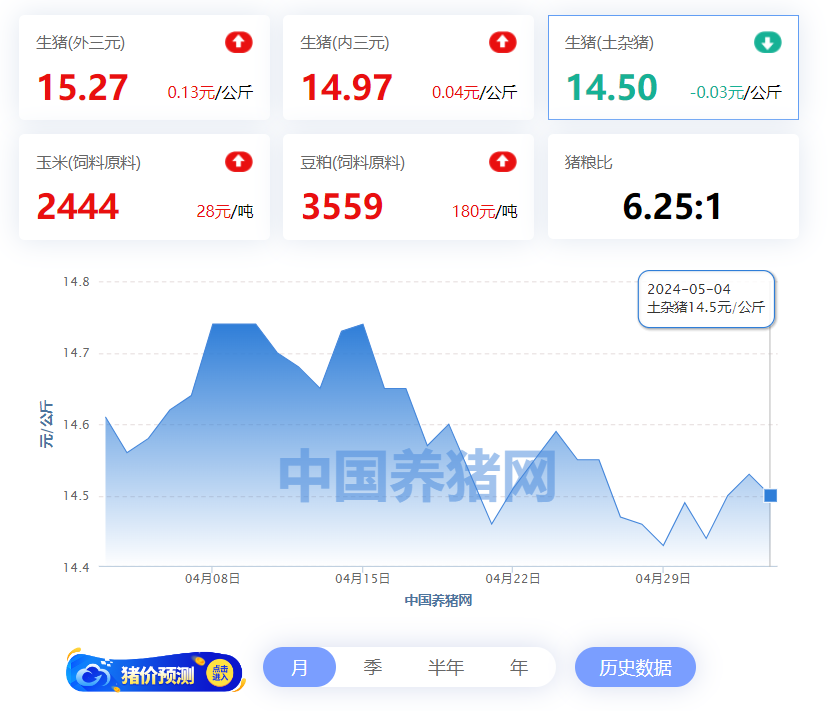Click the 点击进入 badge on 猪价预测 banner
Image resolution: width=829 pixels, height=711 pixels.
220,673
